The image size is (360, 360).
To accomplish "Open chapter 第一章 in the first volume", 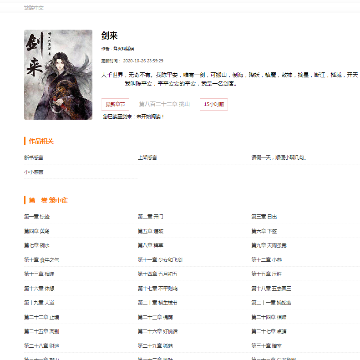I will click(37, 217).
